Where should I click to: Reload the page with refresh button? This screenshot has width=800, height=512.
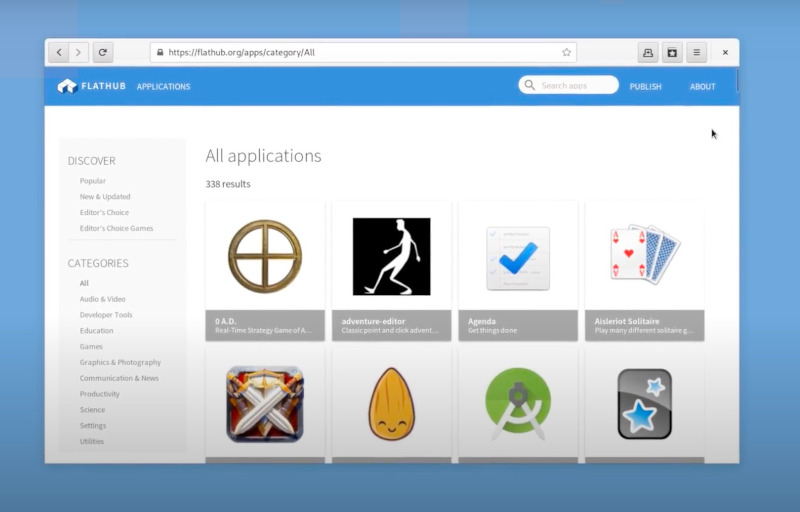pos(102,52)
